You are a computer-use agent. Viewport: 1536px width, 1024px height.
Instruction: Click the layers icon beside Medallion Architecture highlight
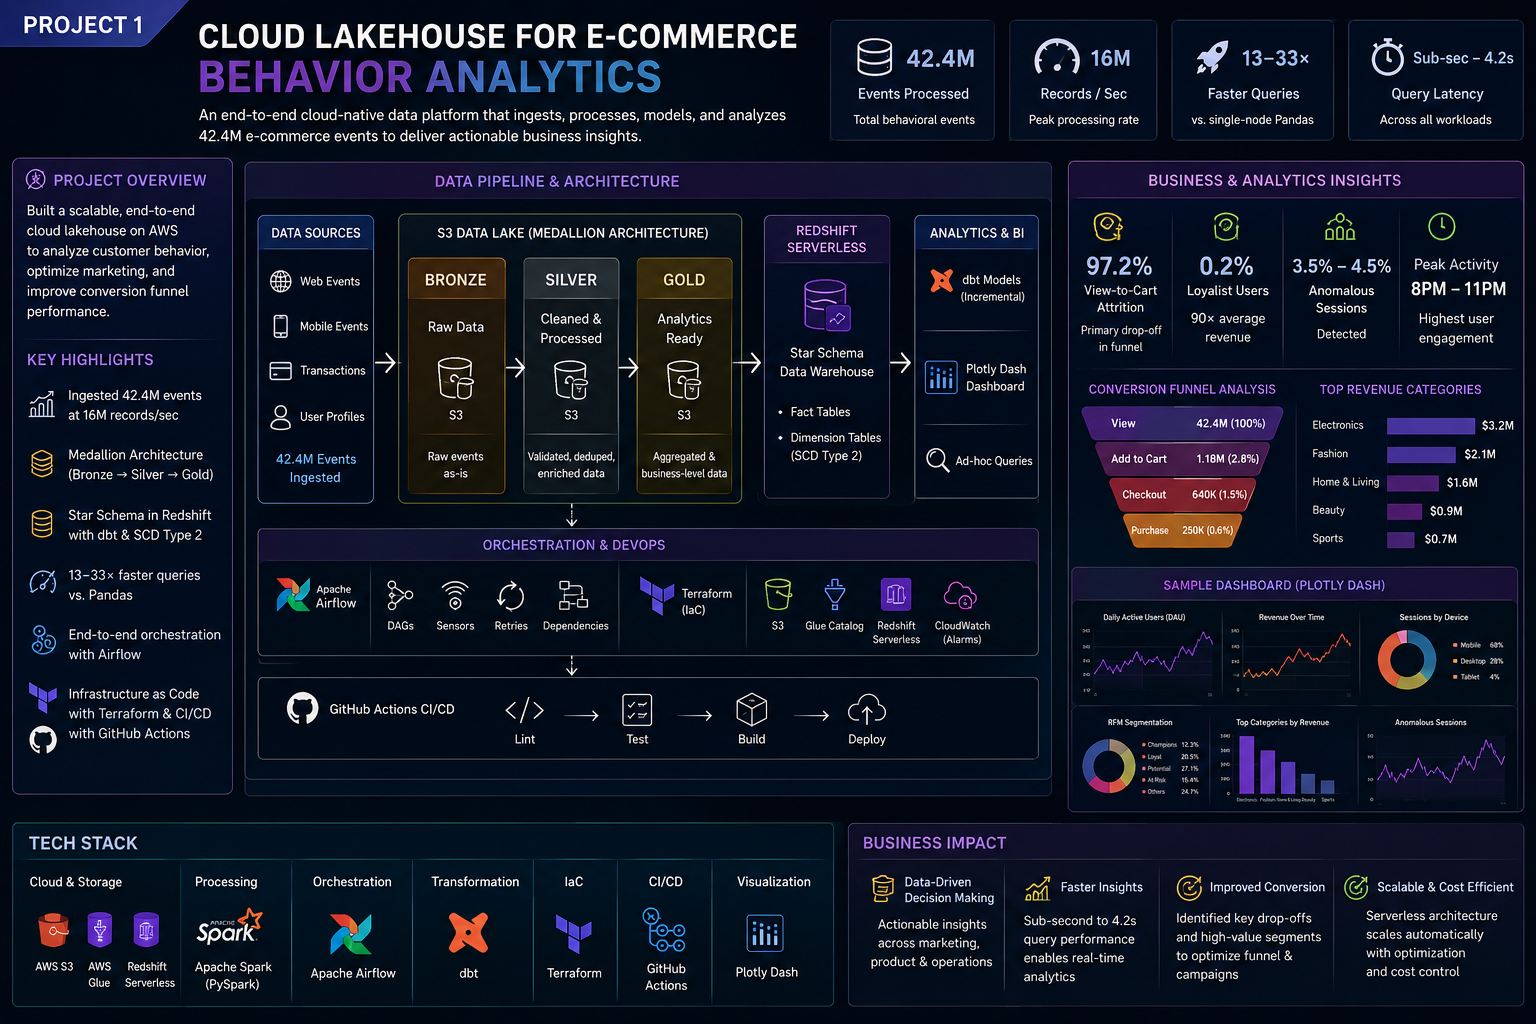tap(42, 464)
